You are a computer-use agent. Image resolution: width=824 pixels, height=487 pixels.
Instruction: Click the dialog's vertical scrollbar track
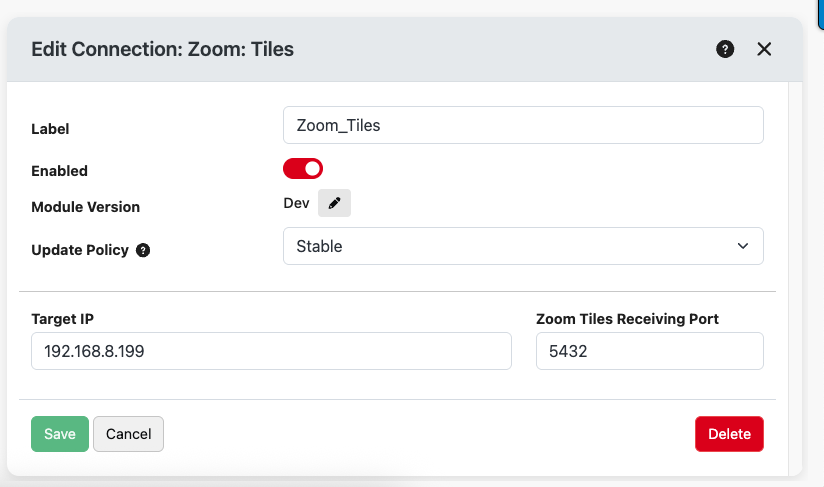[x=795, y=278]
